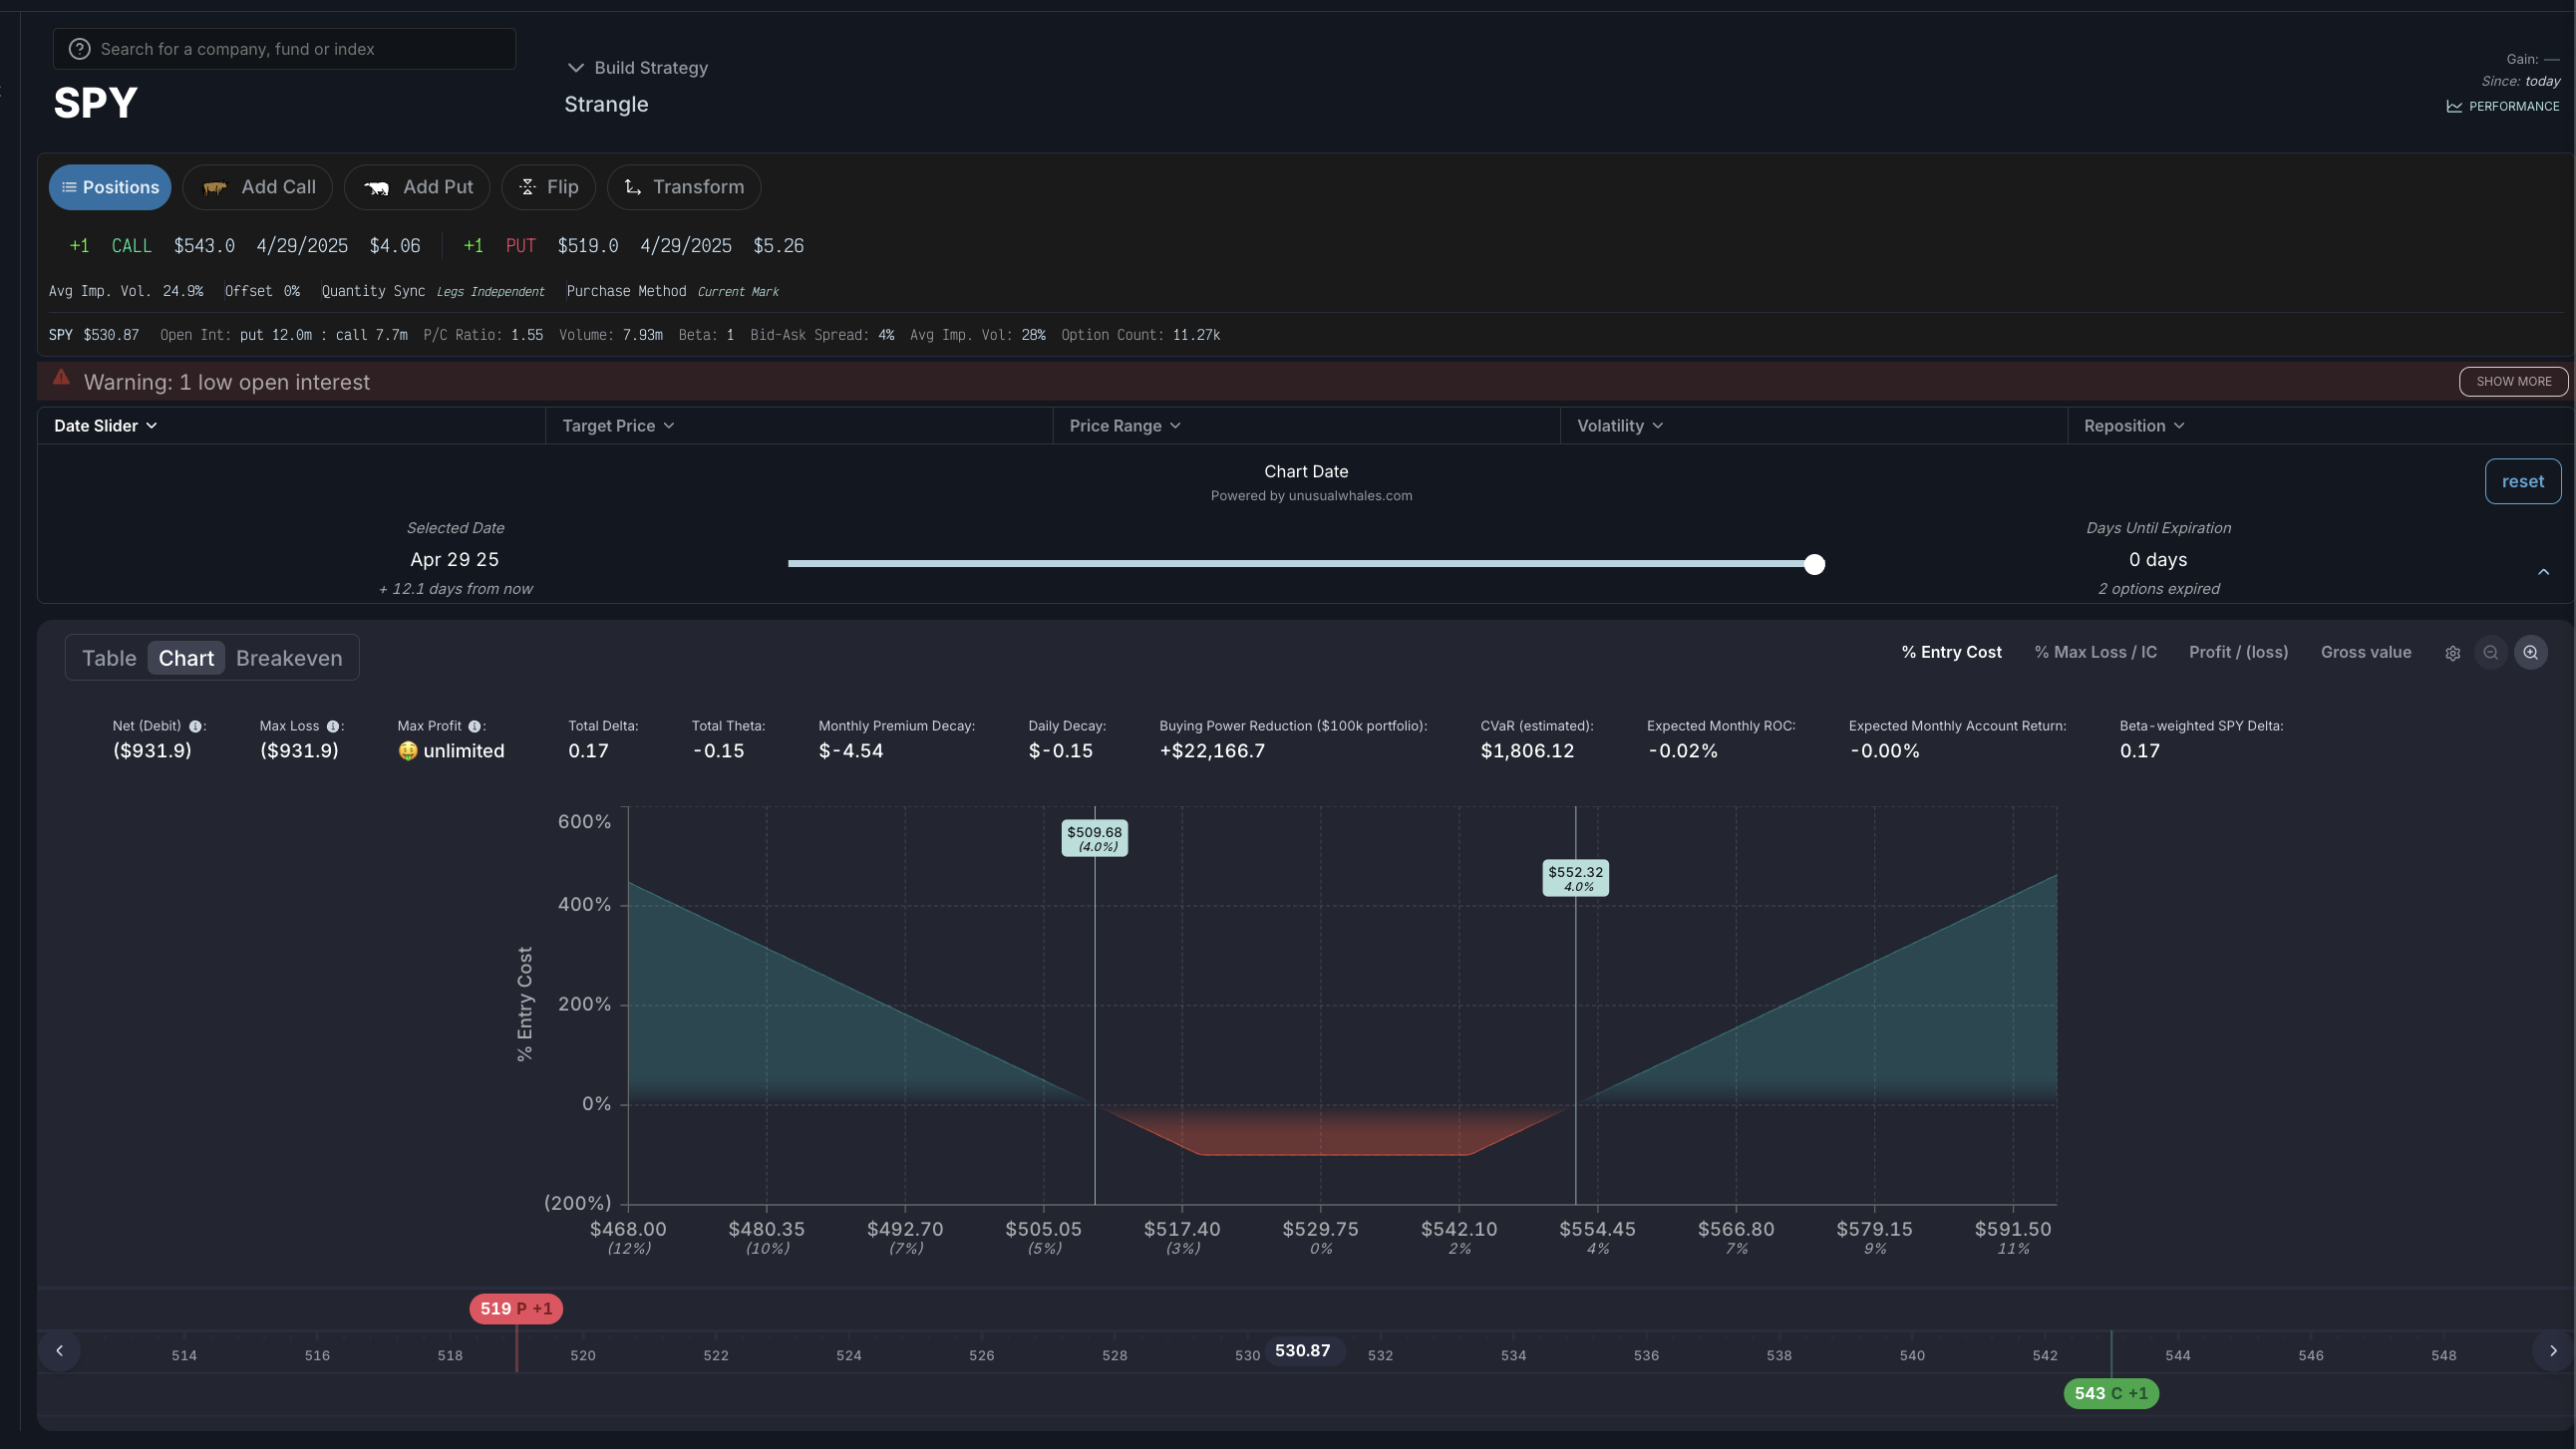Image resolution: width=2576 pixels, height=1449 pixels.
Task: Zoom in the chart with magnifier plus
Action: tap(2531, 653)
